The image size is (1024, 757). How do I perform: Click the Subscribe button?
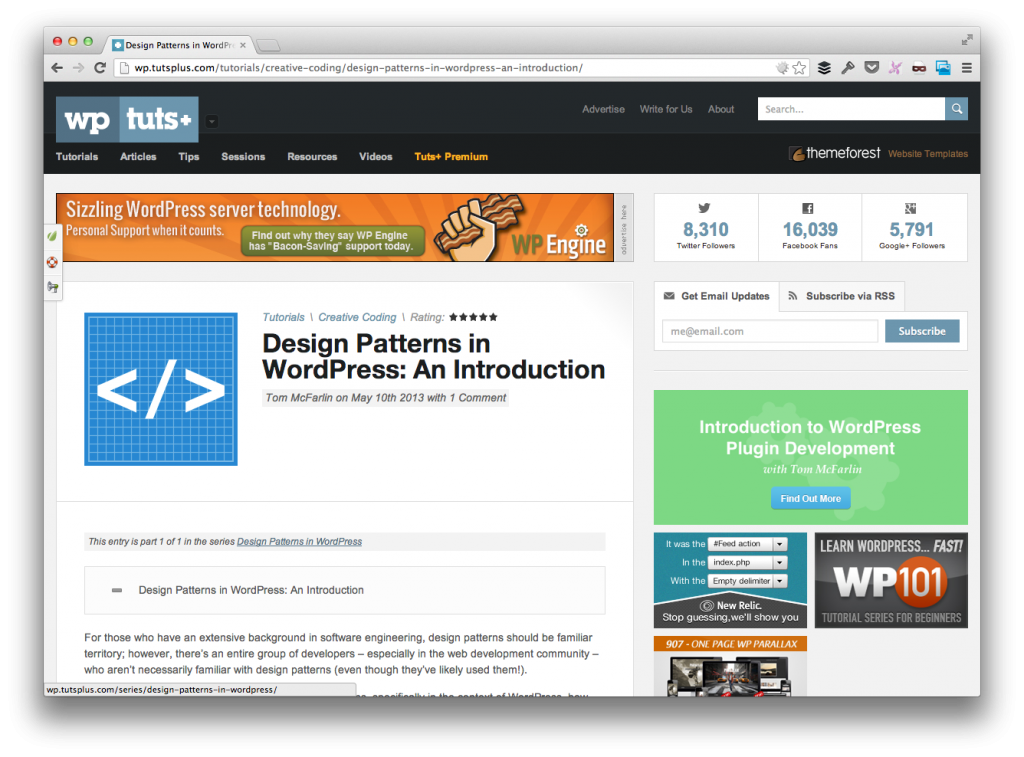click(x=922, y=331)
